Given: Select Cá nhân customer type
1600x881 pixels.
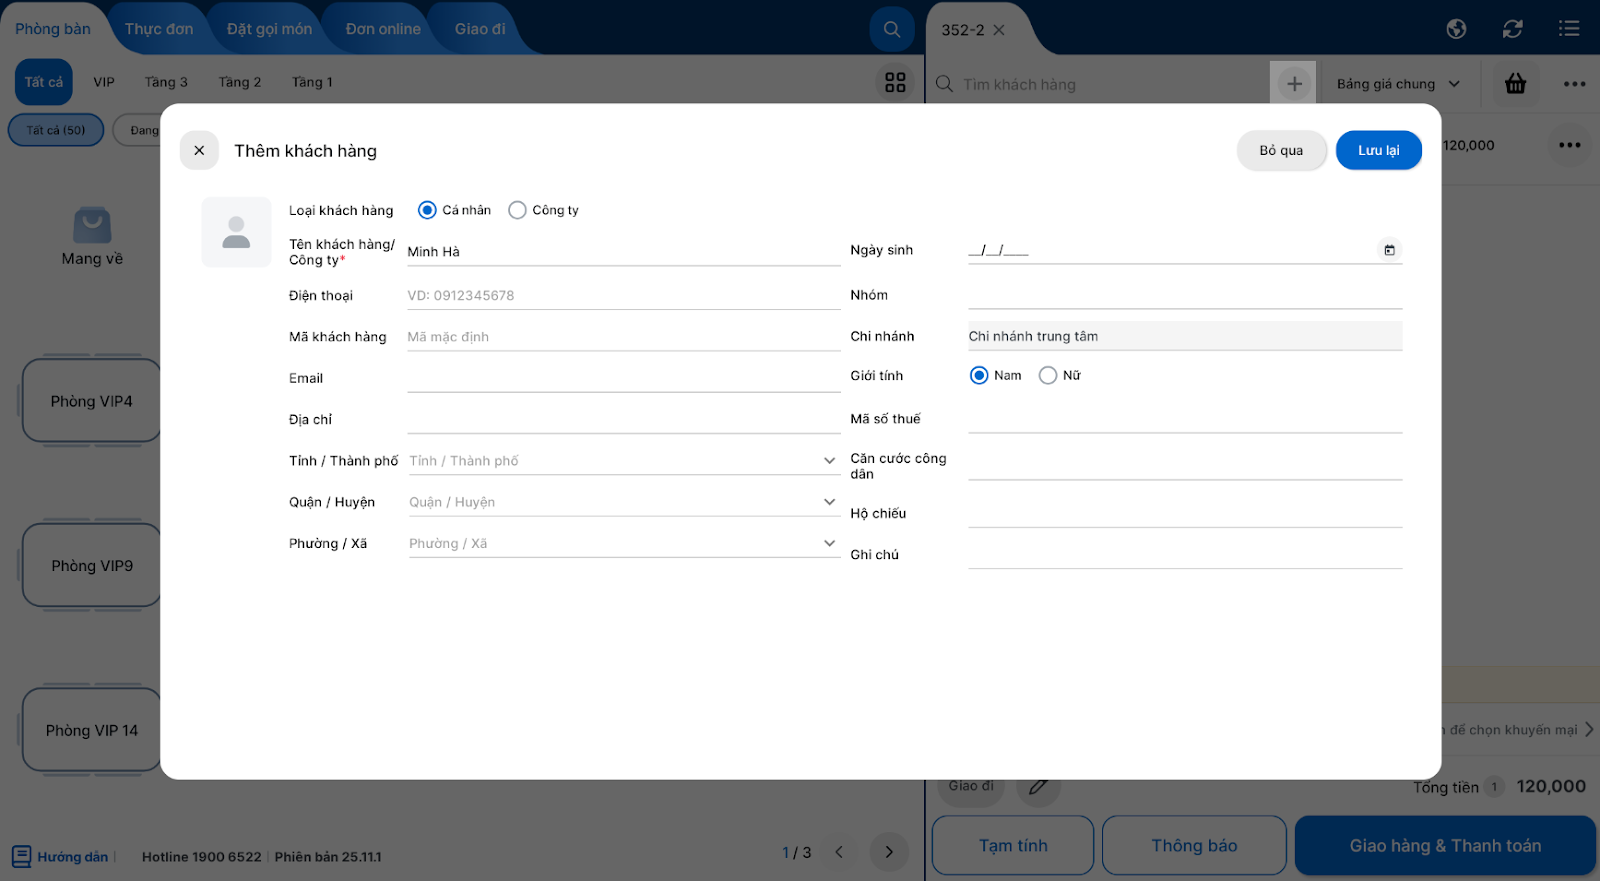Looking at the screenshot, I should pos(427,210).
